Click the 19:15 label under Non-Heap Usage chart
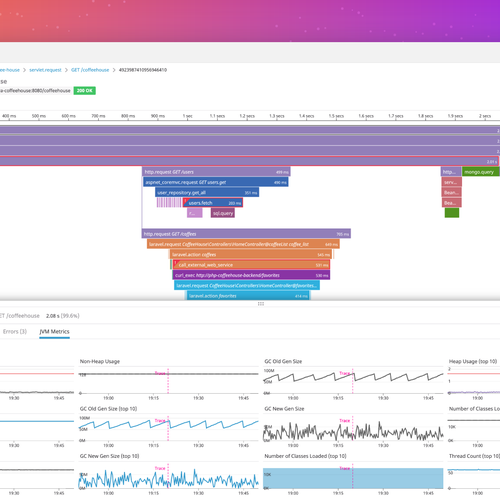 (153, 398)
